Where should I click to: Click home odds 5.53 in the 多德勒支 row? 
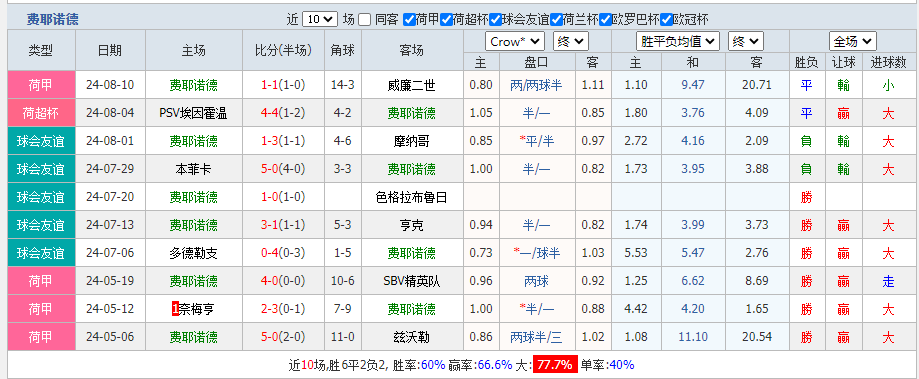[636, 253]
